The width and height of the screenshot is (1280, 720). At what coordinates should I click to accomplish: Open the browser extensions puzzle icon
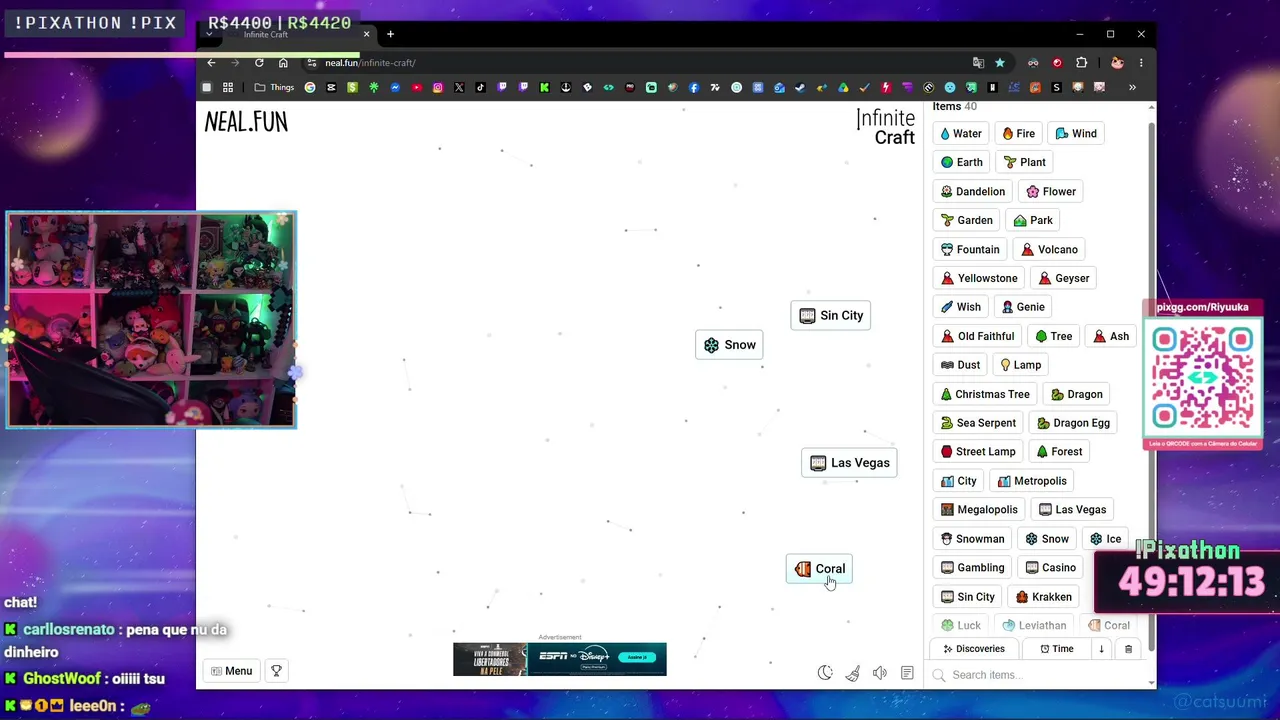(x=1081, y=63)
